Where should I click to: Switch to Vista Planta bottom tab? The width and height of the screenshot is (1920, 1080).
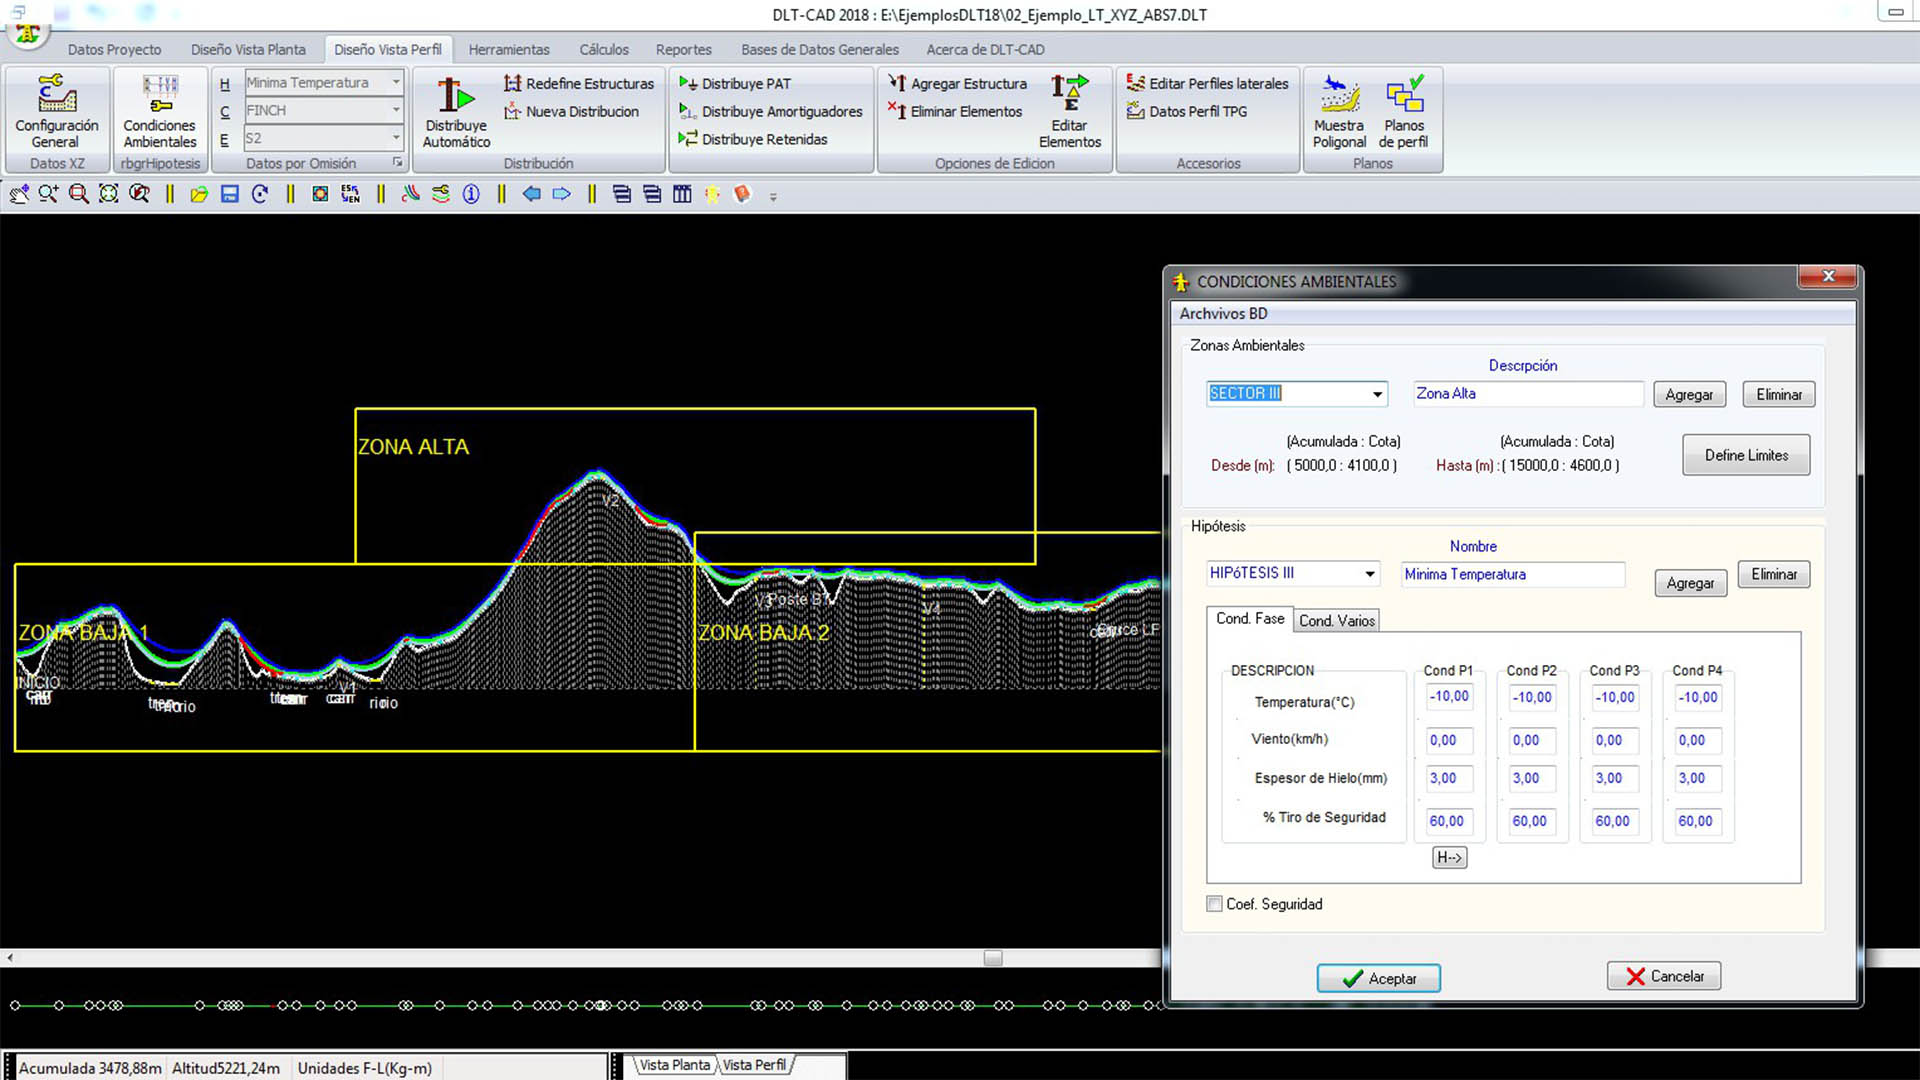coord(674,1065)
